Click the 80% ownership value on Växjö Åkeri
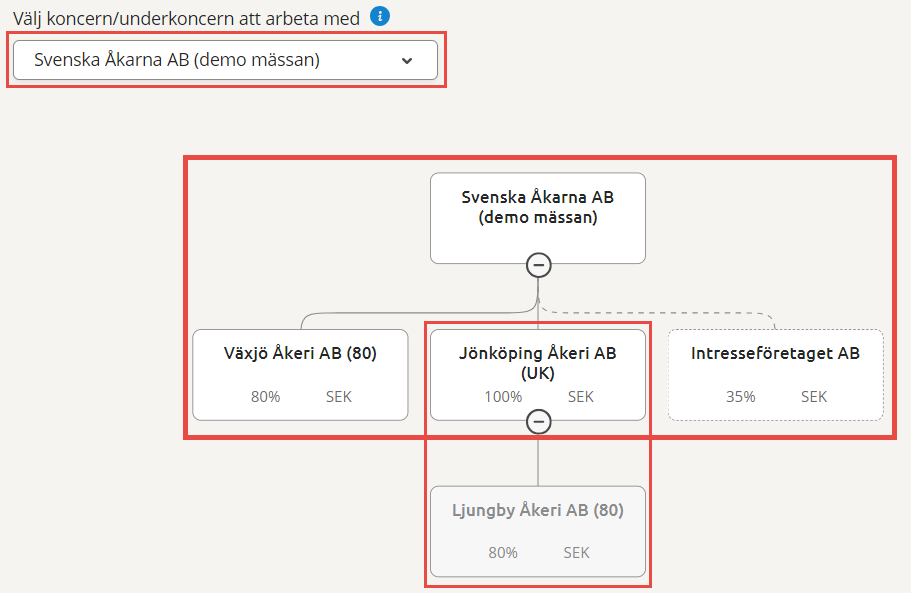Image resolution: width=911 pixels, height=593 pixels. pyautogui.click(x=266, y=397)
